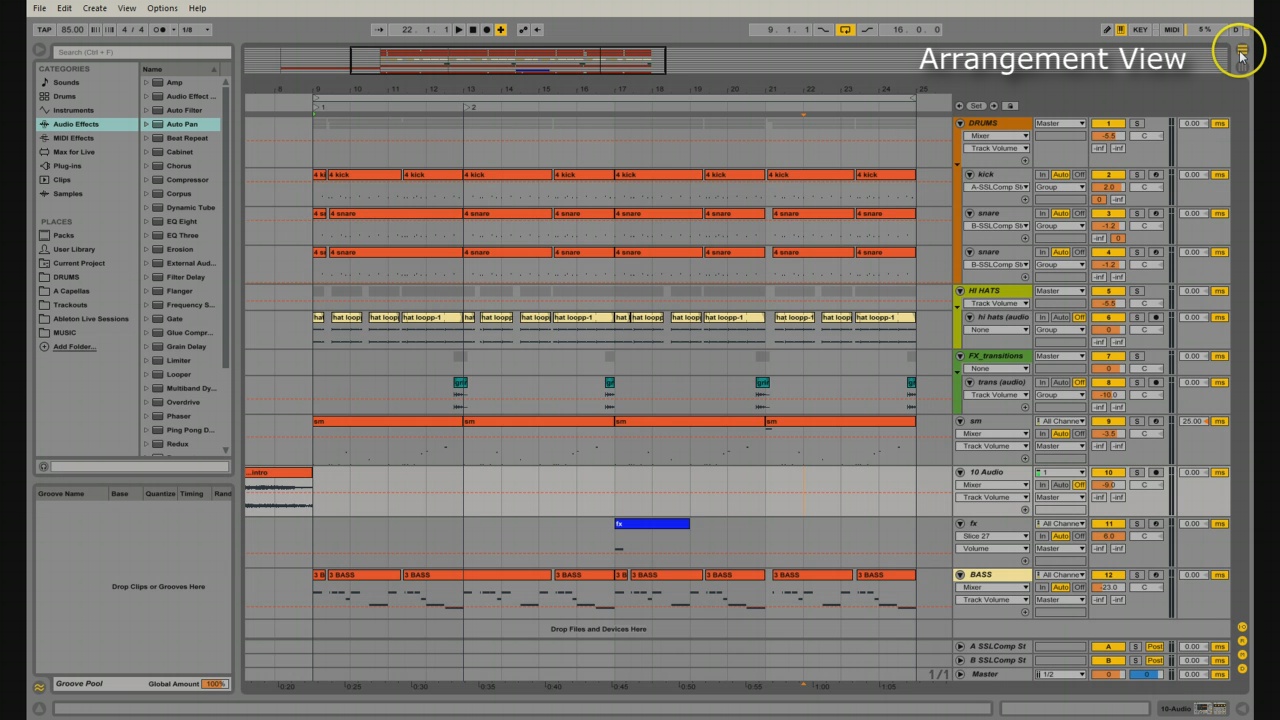Viewport: 1280px width, 720px height.
Task: Toggle the Automation Arm button
Action: (524, 30)
